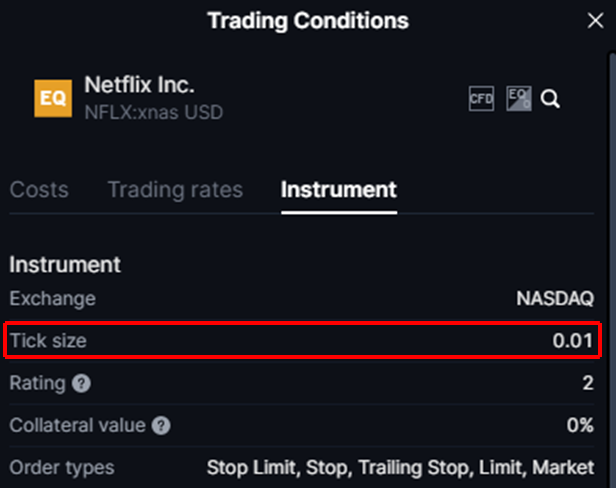616x488 pixels.
Task: Show the Rating help tooltip
Action: [x=81, y=384]
